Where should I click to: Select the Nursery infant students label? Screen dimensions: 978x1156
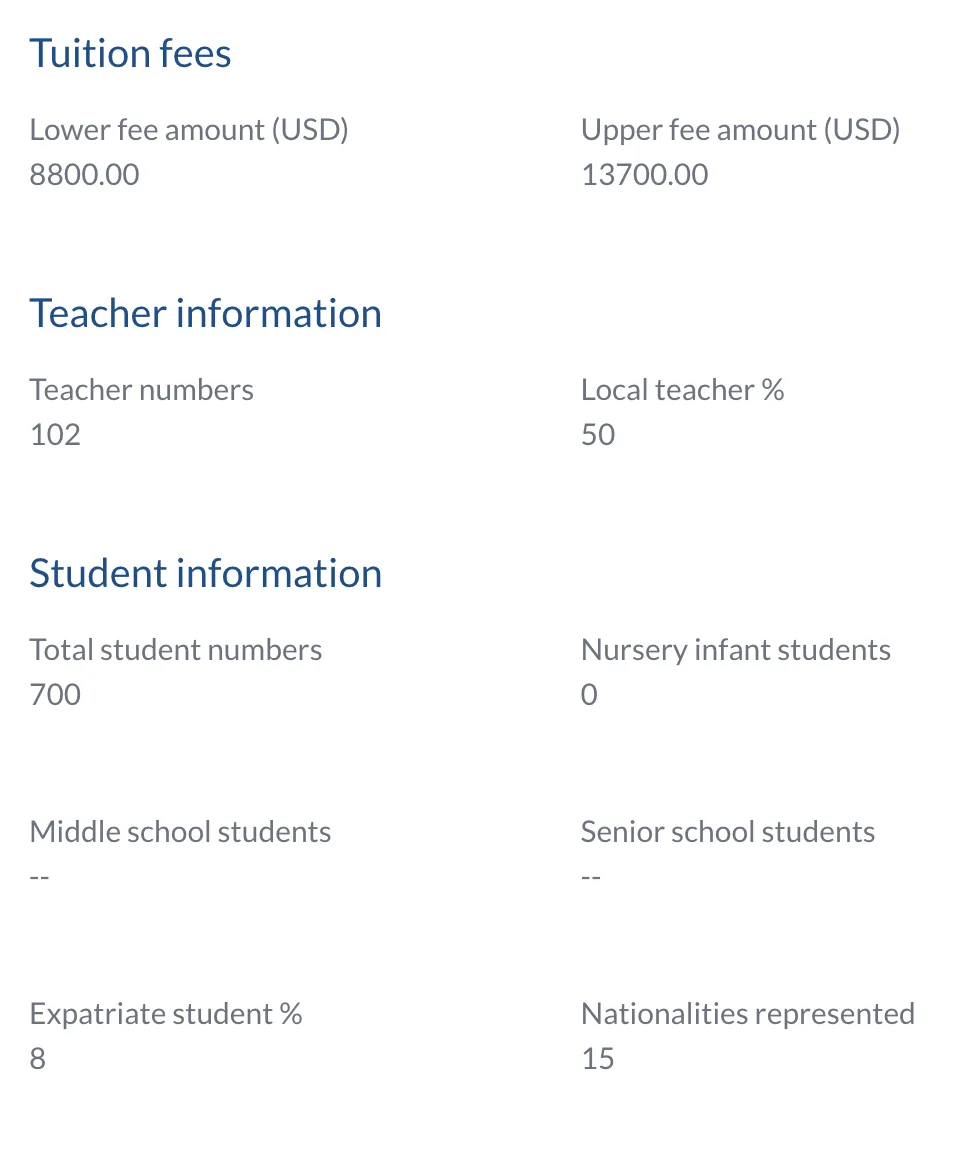point(735,650)
